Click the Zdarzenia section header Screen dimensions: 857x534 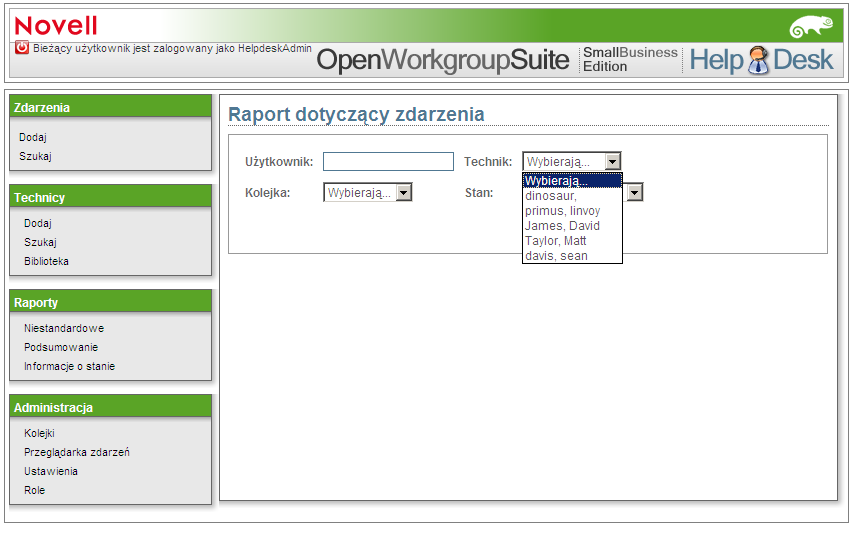110,107
